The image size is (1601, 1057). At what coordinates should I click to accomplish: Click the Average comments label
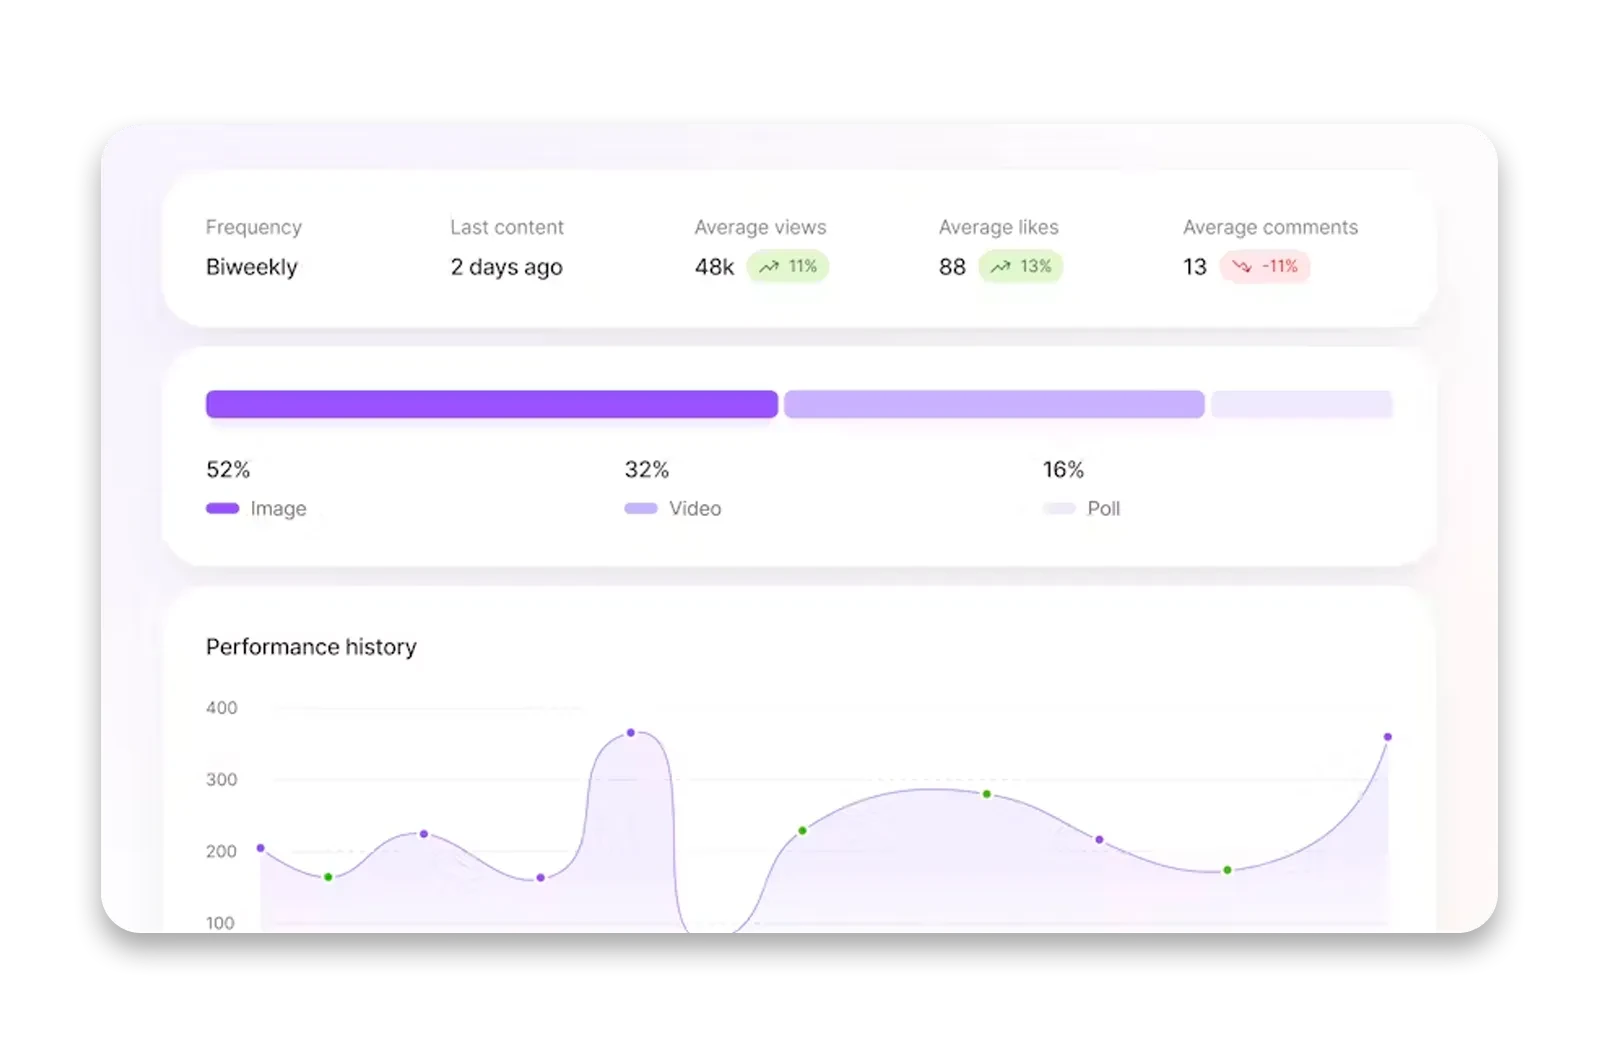1271,228
